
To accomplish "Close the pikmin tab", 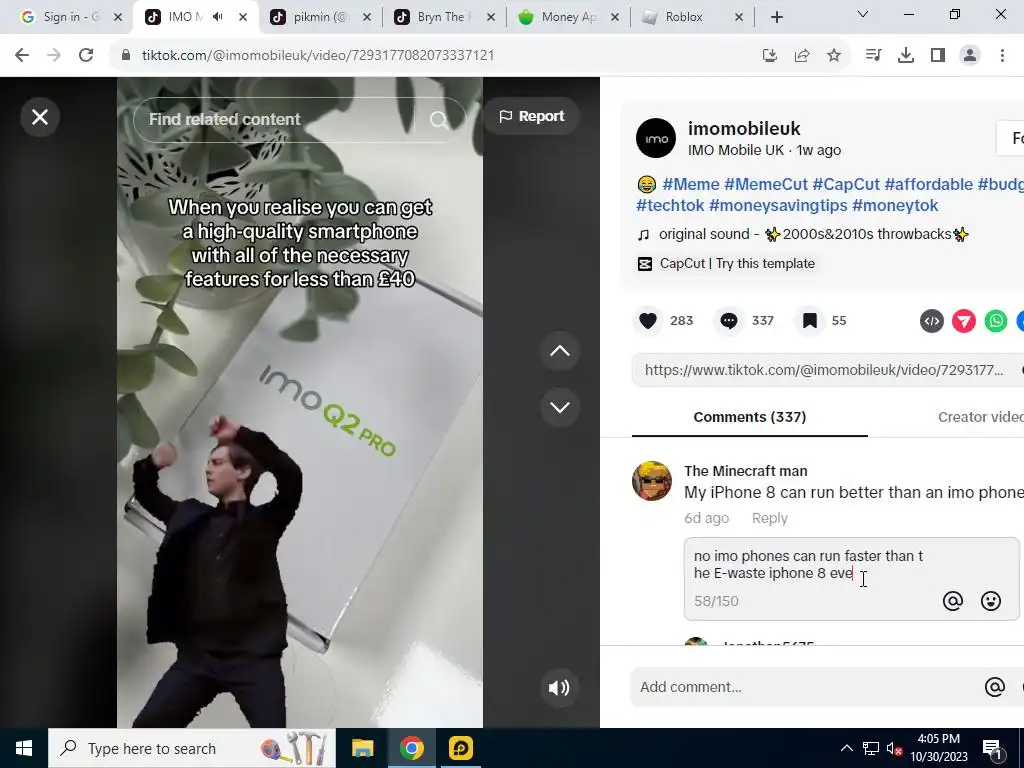I will (367, 17).
